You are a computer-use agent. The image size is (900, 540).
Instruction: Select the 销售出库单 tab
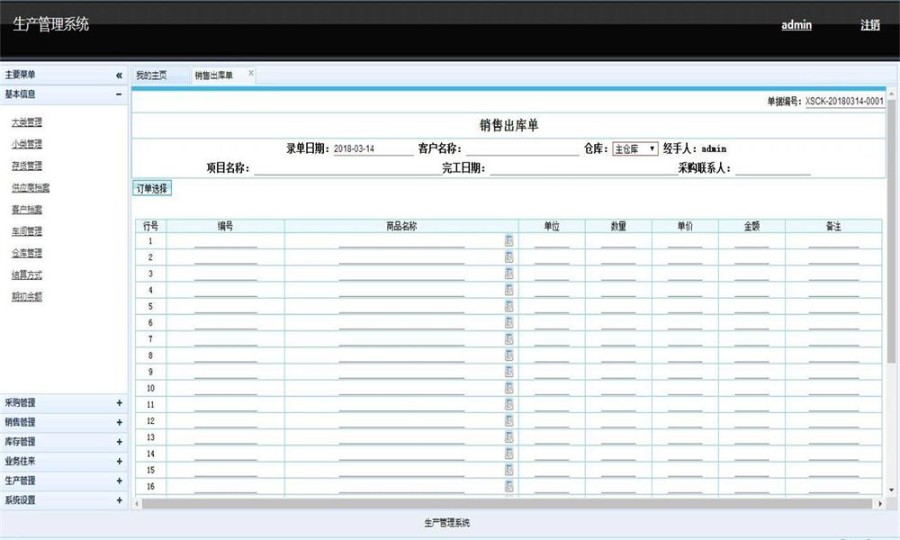[214, 75]
